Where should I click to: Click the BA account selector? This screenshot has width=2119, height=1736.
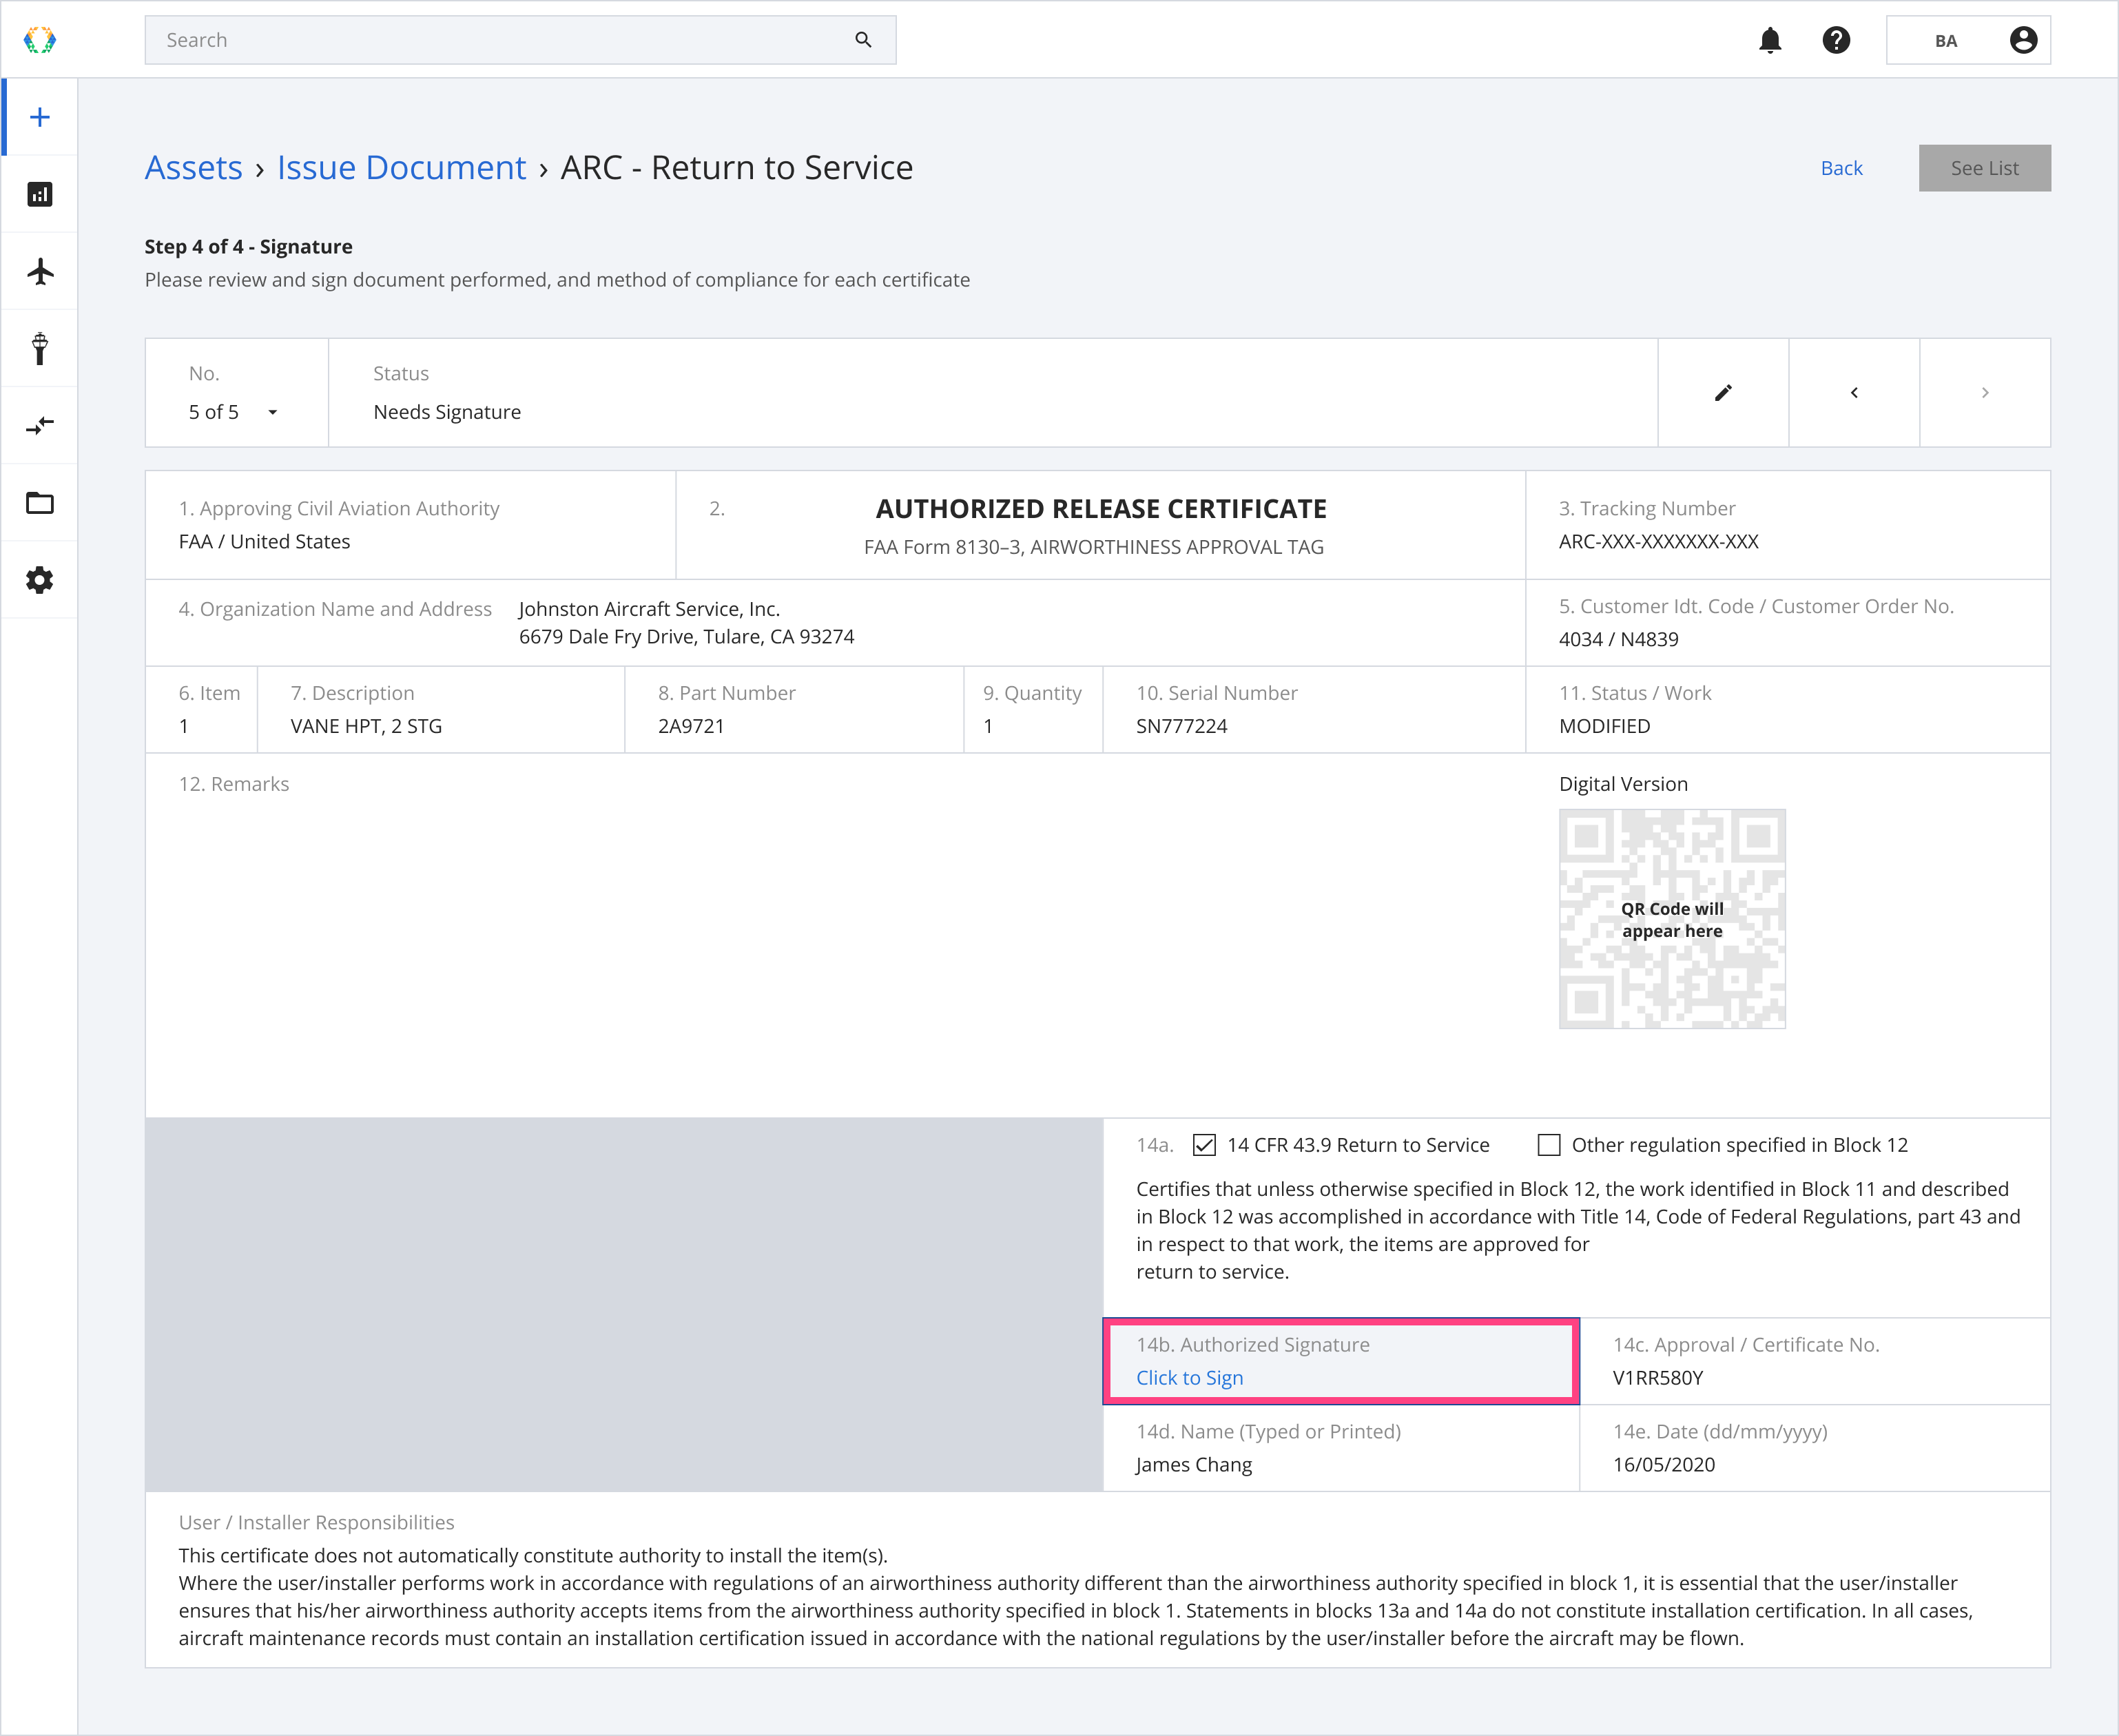coord(1968,40)
